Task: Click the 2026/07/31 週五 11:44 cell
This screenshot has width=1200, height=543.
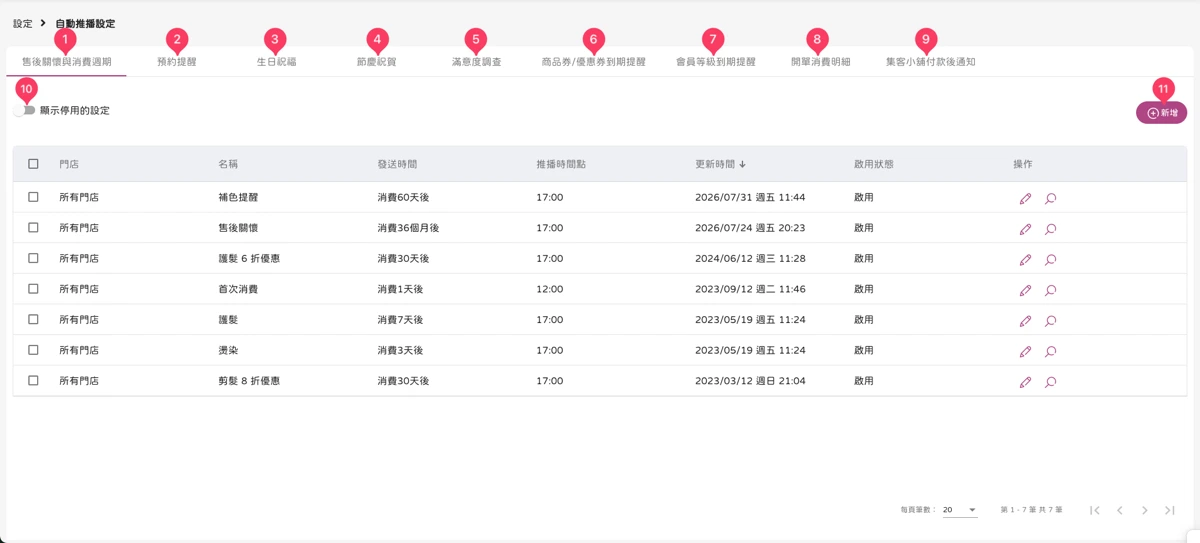Action: click(750, 197)
